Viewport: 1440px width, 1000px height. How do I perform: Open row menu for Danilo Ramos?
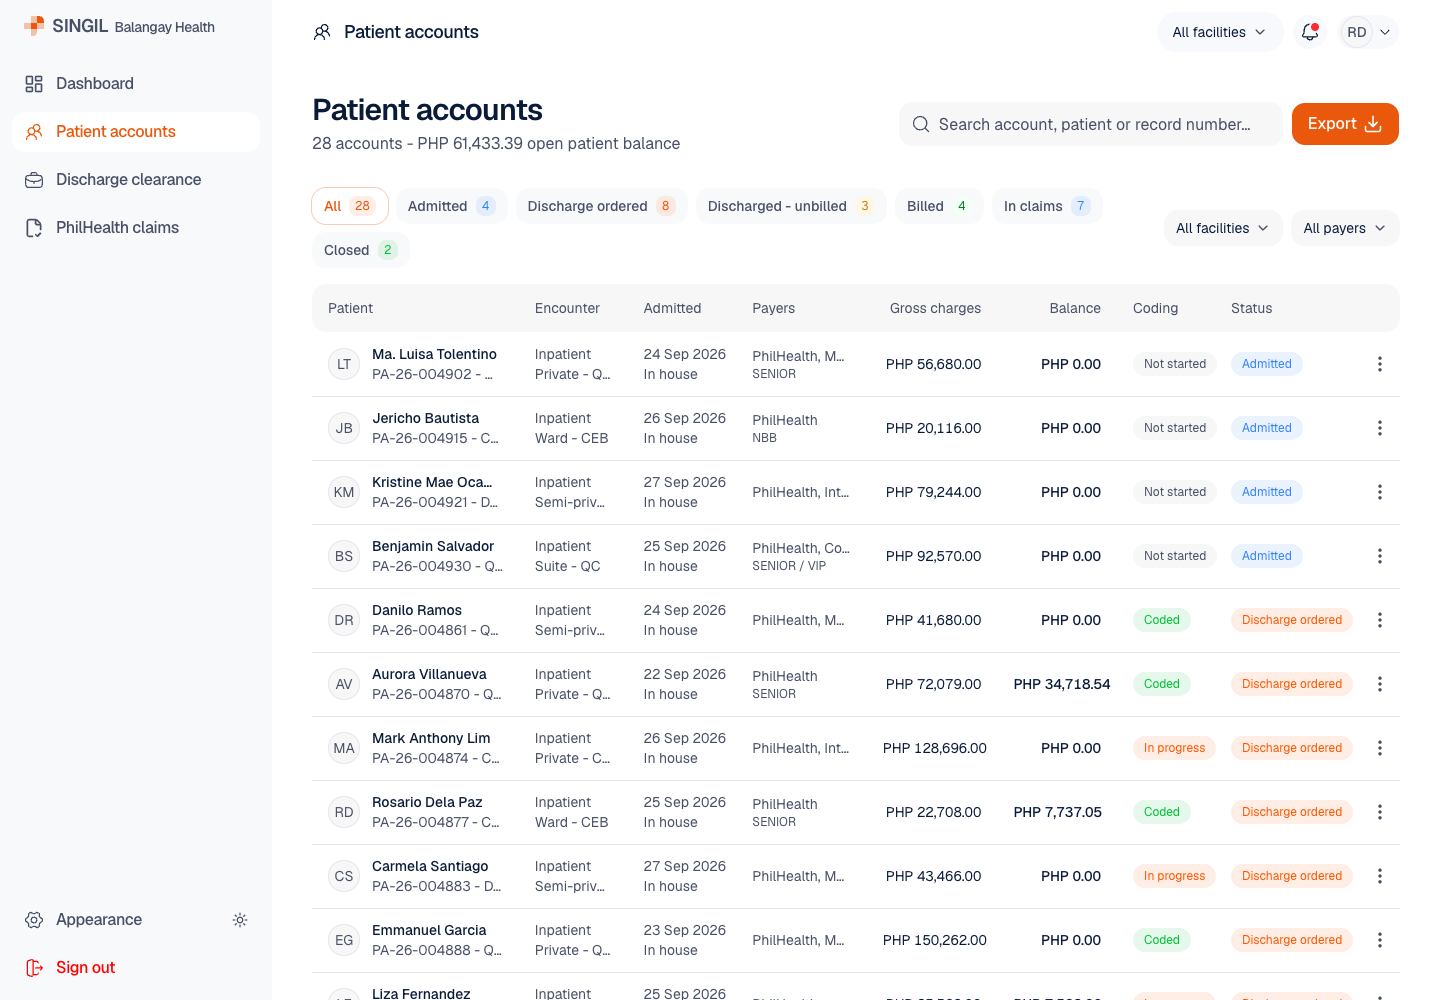point(1380,620)
